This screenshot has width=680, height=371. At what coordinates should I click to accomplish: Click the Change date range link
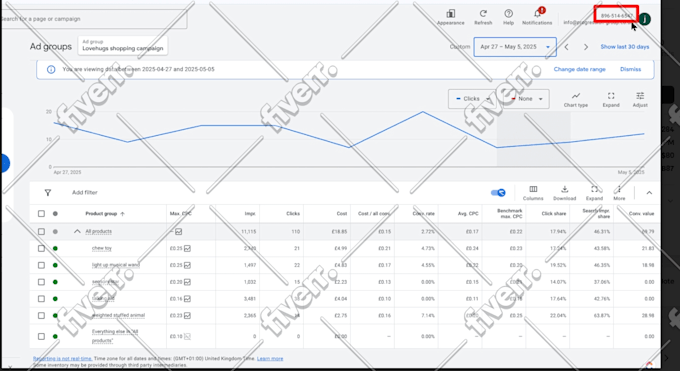coord(579,69)
